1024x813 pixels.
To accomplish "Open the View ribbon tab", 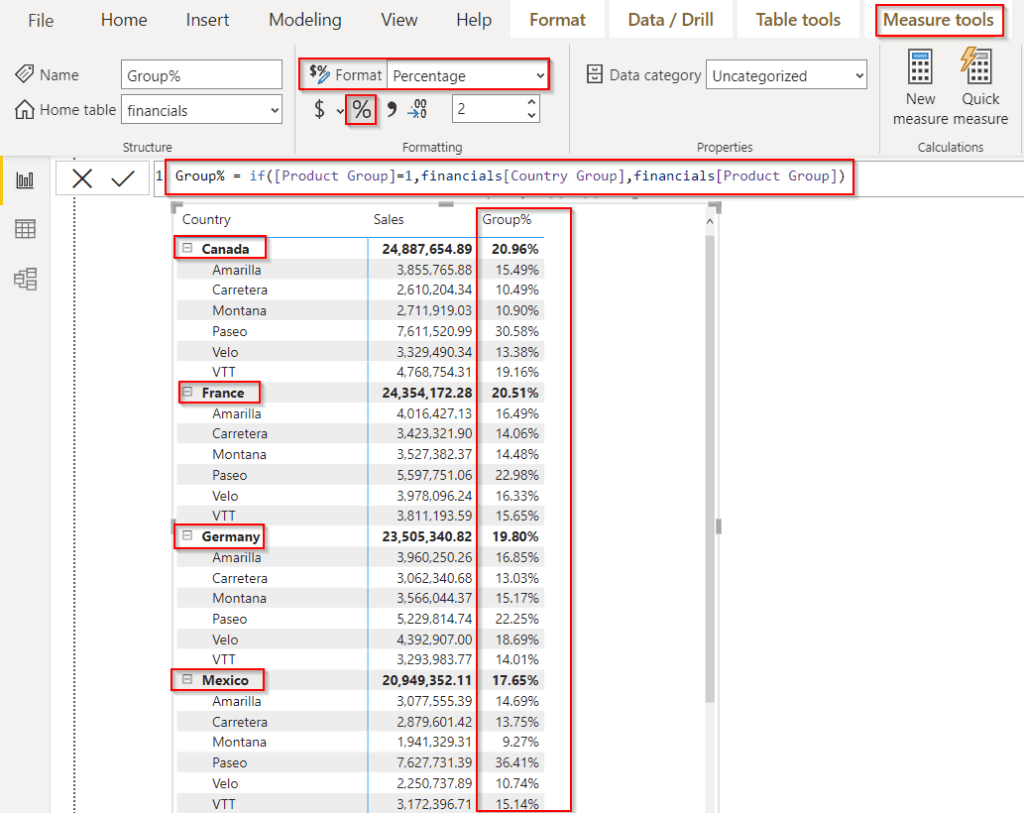I will click(399, 20).
